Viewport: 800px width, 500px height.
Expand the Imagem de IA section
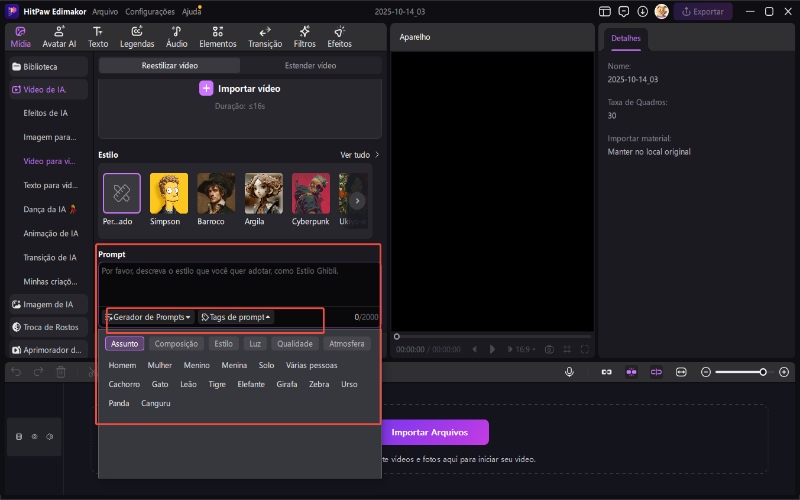pyautogui.click(x=48, y=304)
